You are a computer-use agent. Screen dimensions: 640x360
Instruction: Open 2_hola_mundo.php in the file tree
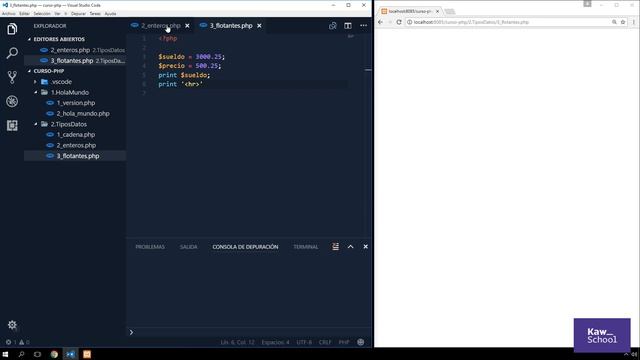(x=83, y=113)
